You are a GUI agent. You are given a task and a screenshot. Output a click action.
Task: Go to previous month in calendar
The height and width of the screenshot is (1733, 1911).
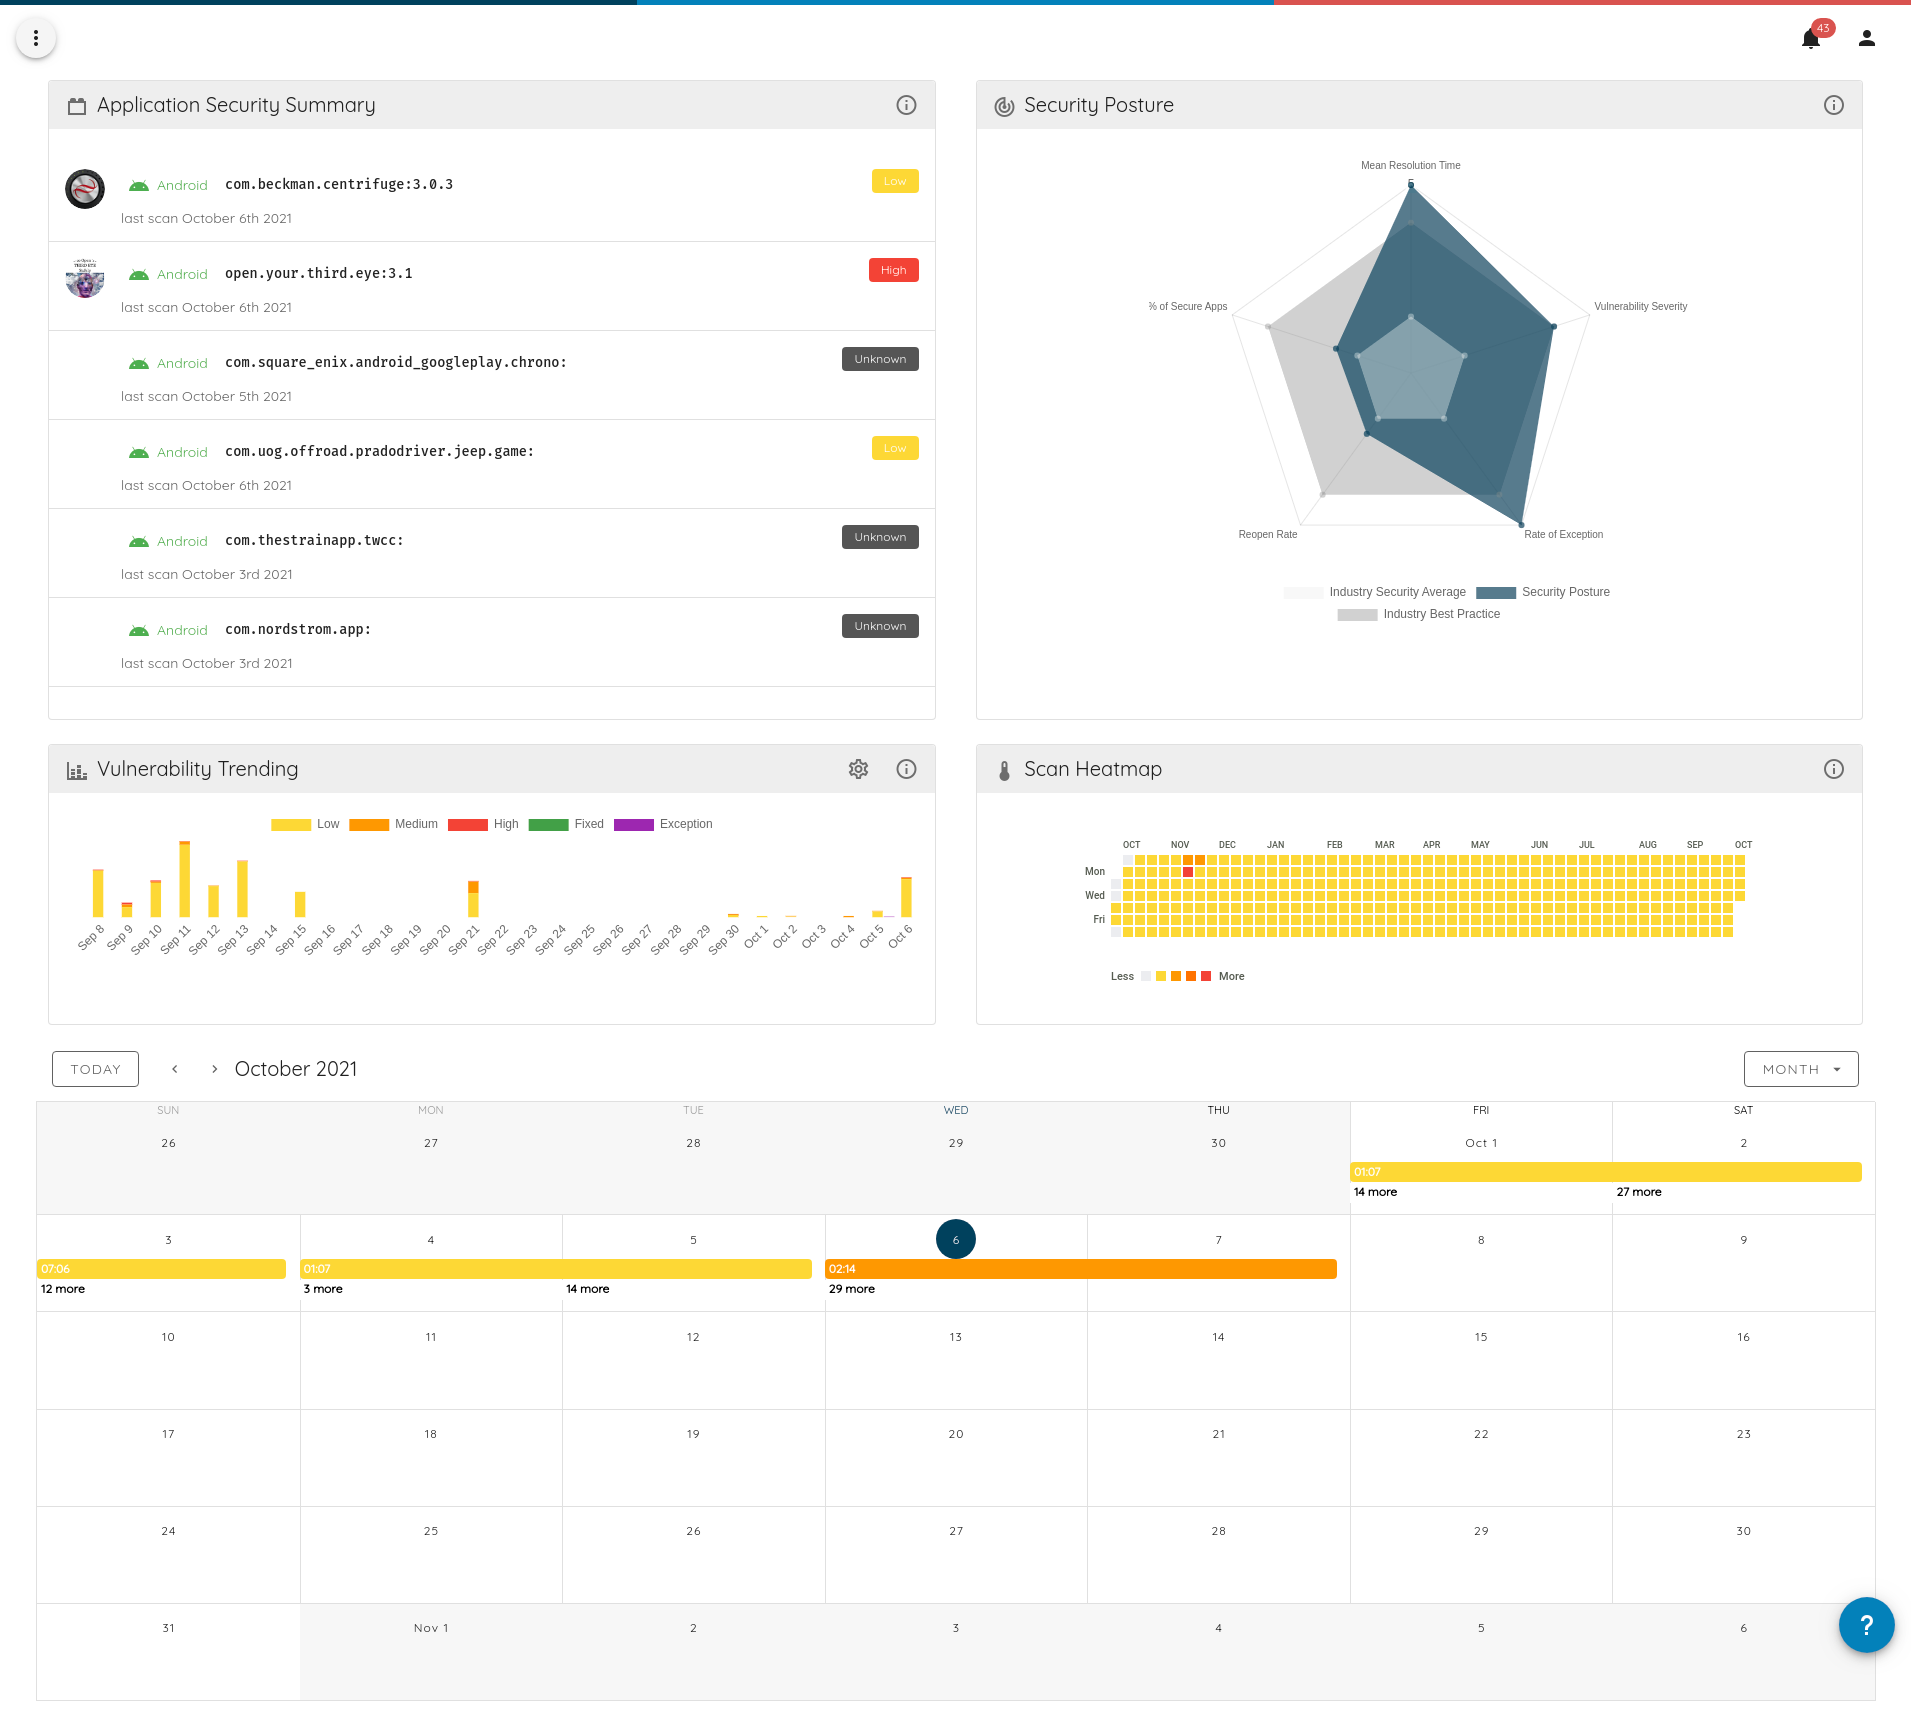(x=175, y=1069)
